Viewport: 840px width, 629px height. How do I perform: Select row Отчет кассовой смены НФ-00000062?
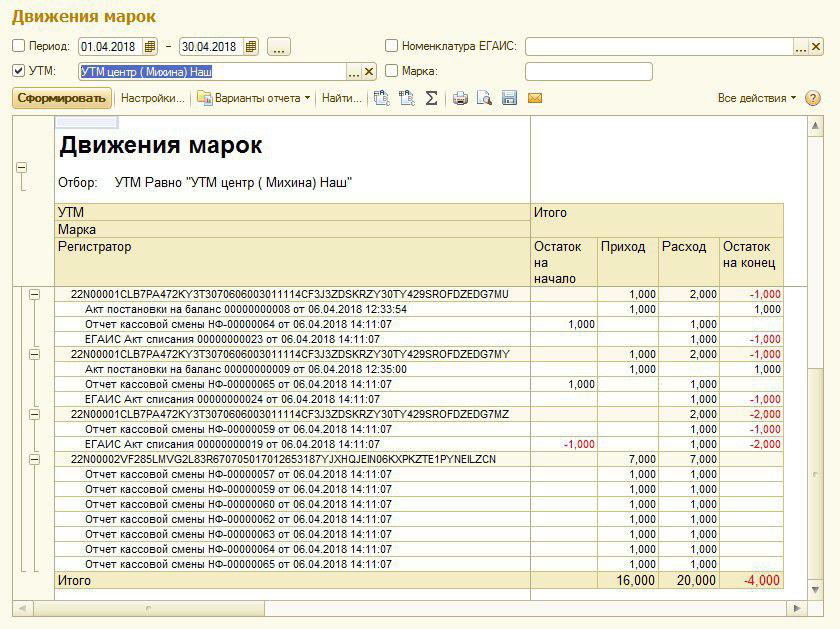click(418, 519)
